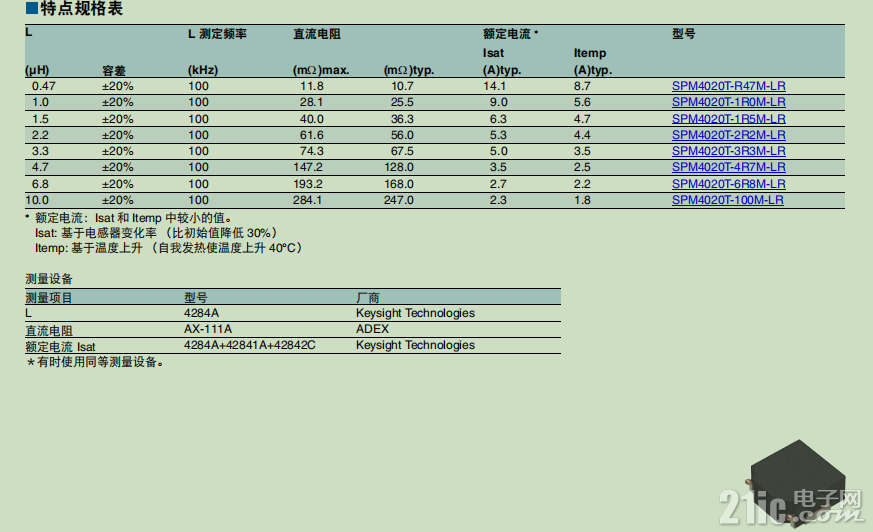The width and height of the screenshot is (873, 532).
Task: Open the SPM4020T-100M-LR part link
Action: [x=727, y=200]
